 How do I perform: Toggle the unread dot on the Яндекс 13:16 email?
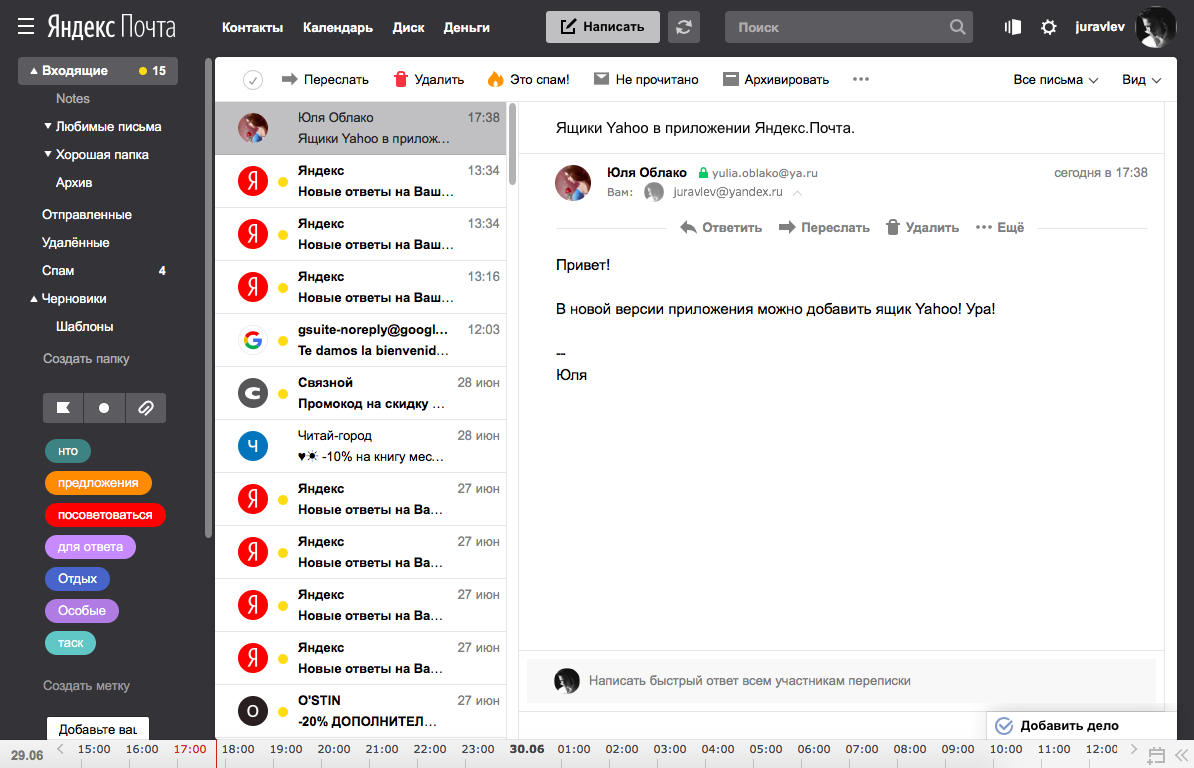tap(283, 288)
